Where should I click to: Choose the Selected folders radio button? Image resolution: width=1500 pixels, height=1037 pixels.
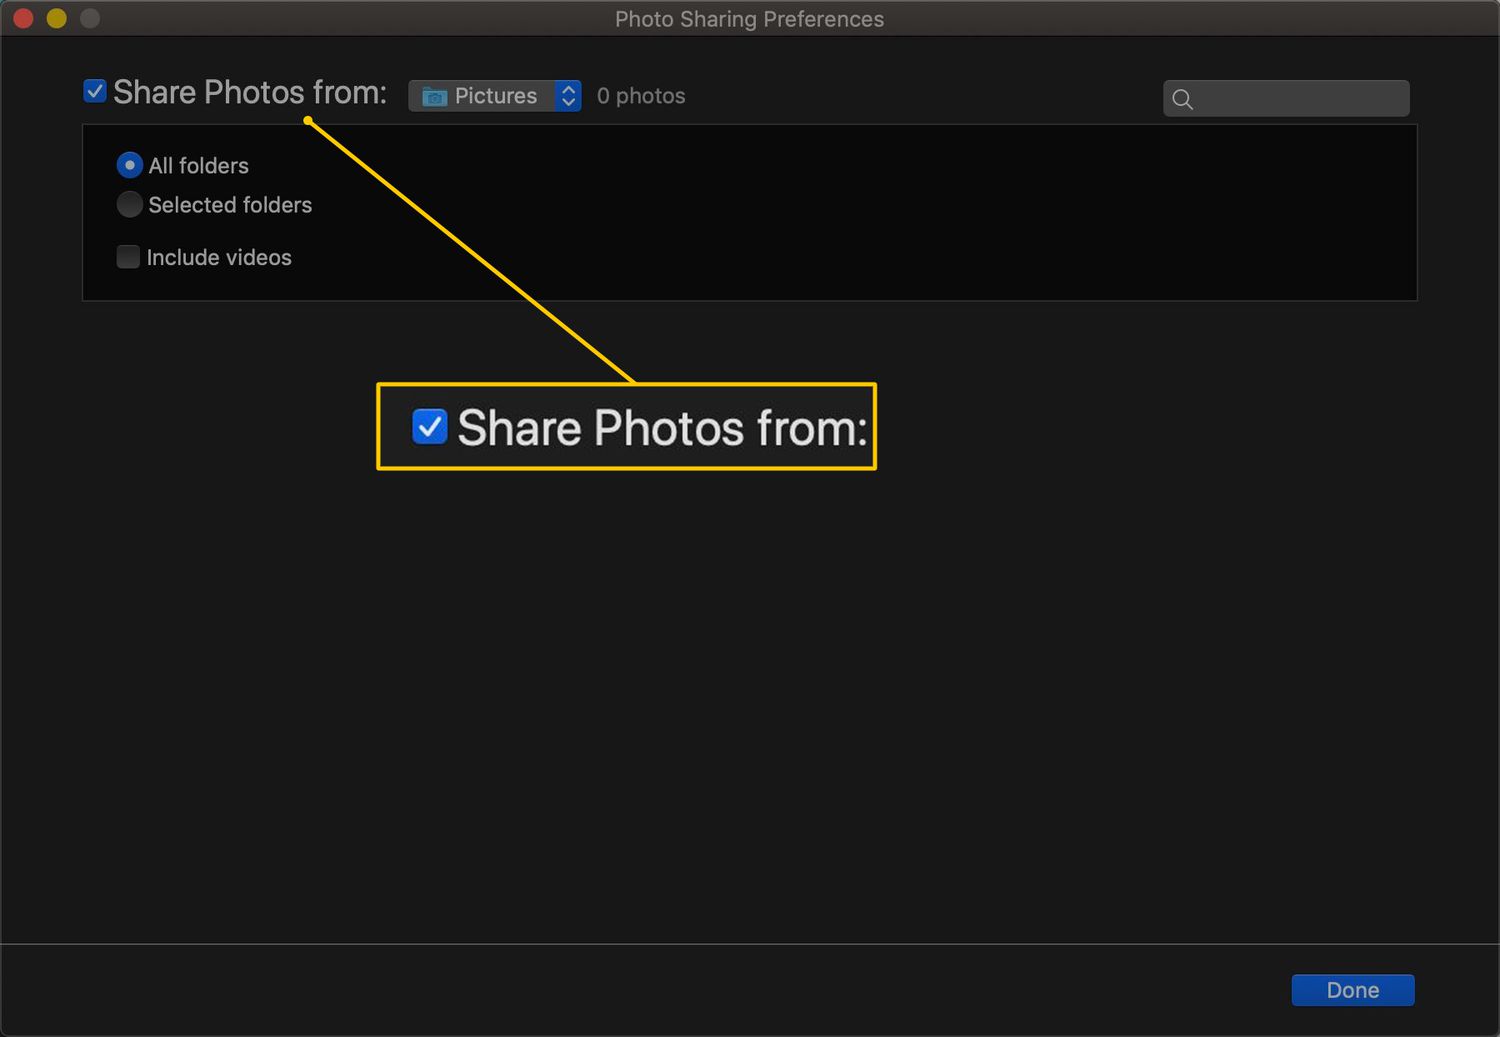(x=129, y=205)
